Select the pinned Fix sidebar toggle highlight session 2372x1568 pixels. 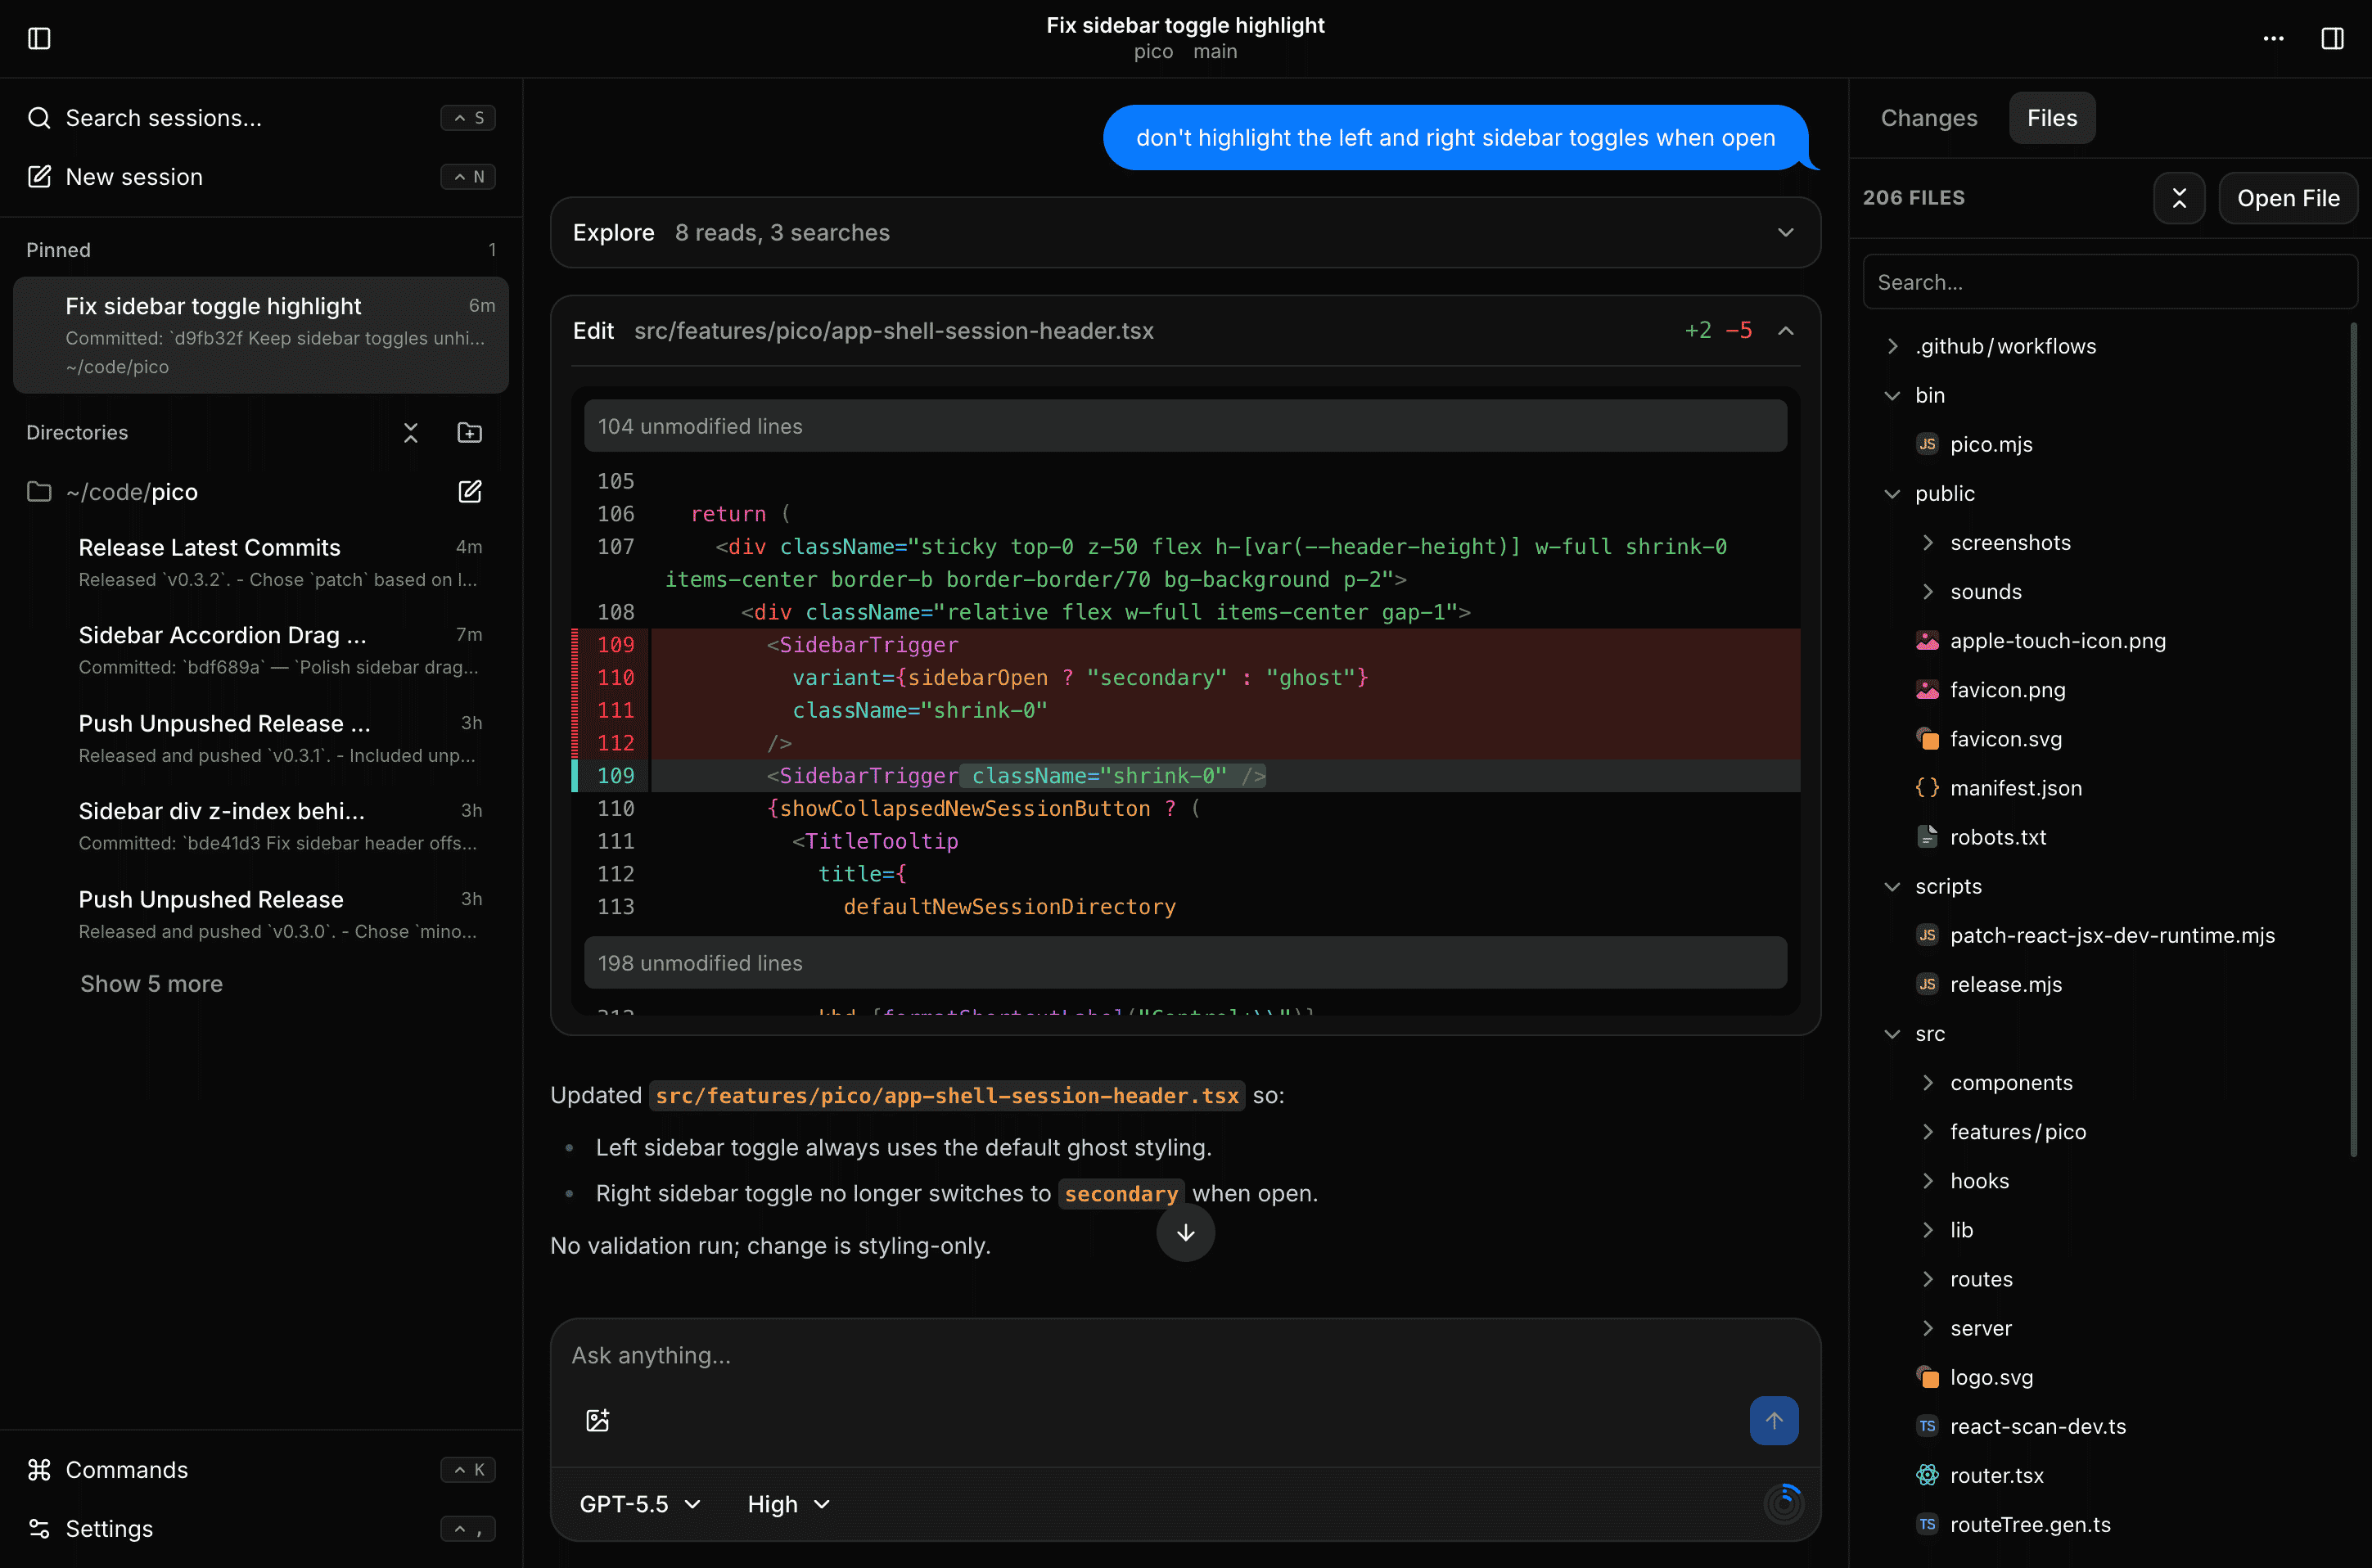point(261,335)
